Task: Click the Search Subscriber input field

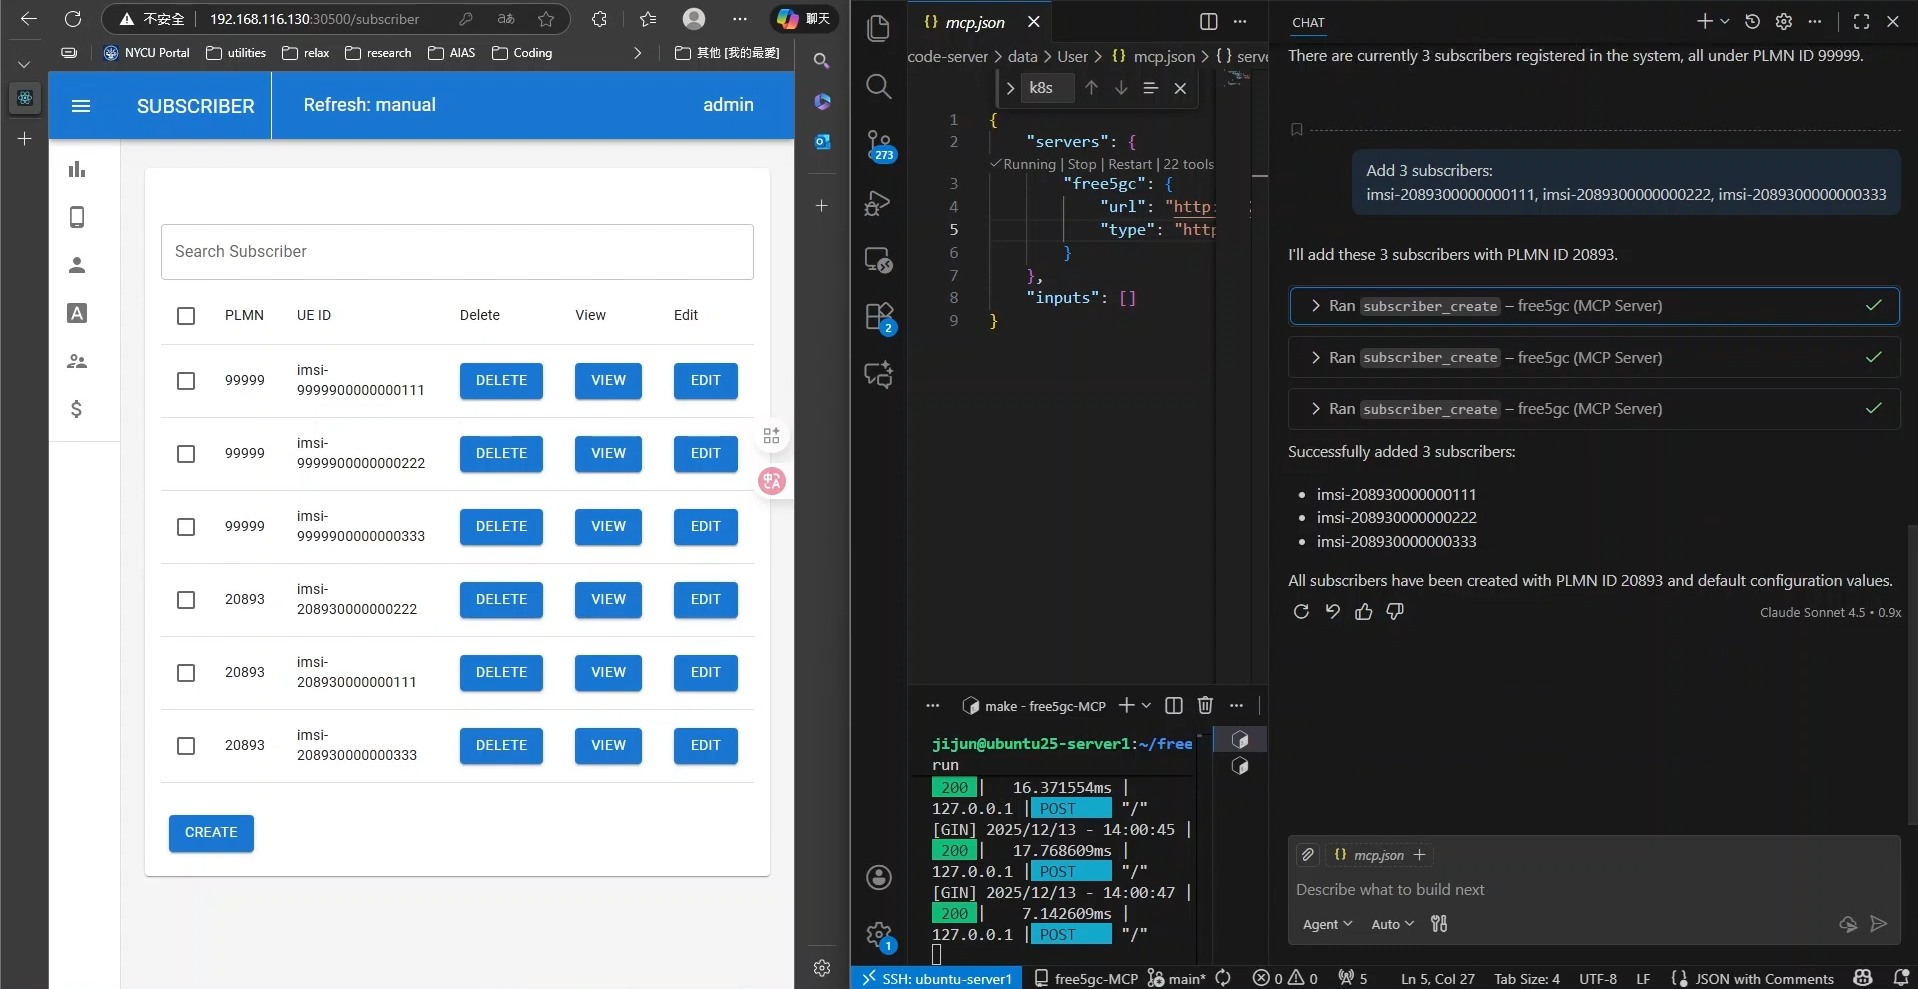Action: (457, 252)
